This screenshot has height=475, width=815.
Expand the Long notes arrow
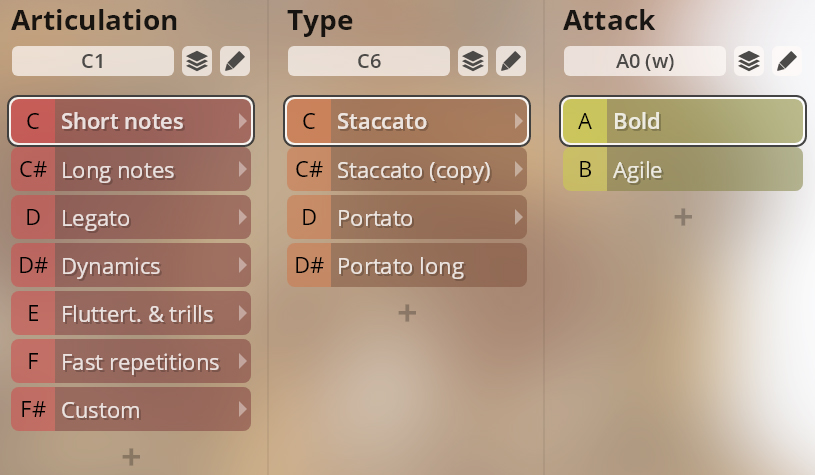pyautogui.click(x=242, y=170)
